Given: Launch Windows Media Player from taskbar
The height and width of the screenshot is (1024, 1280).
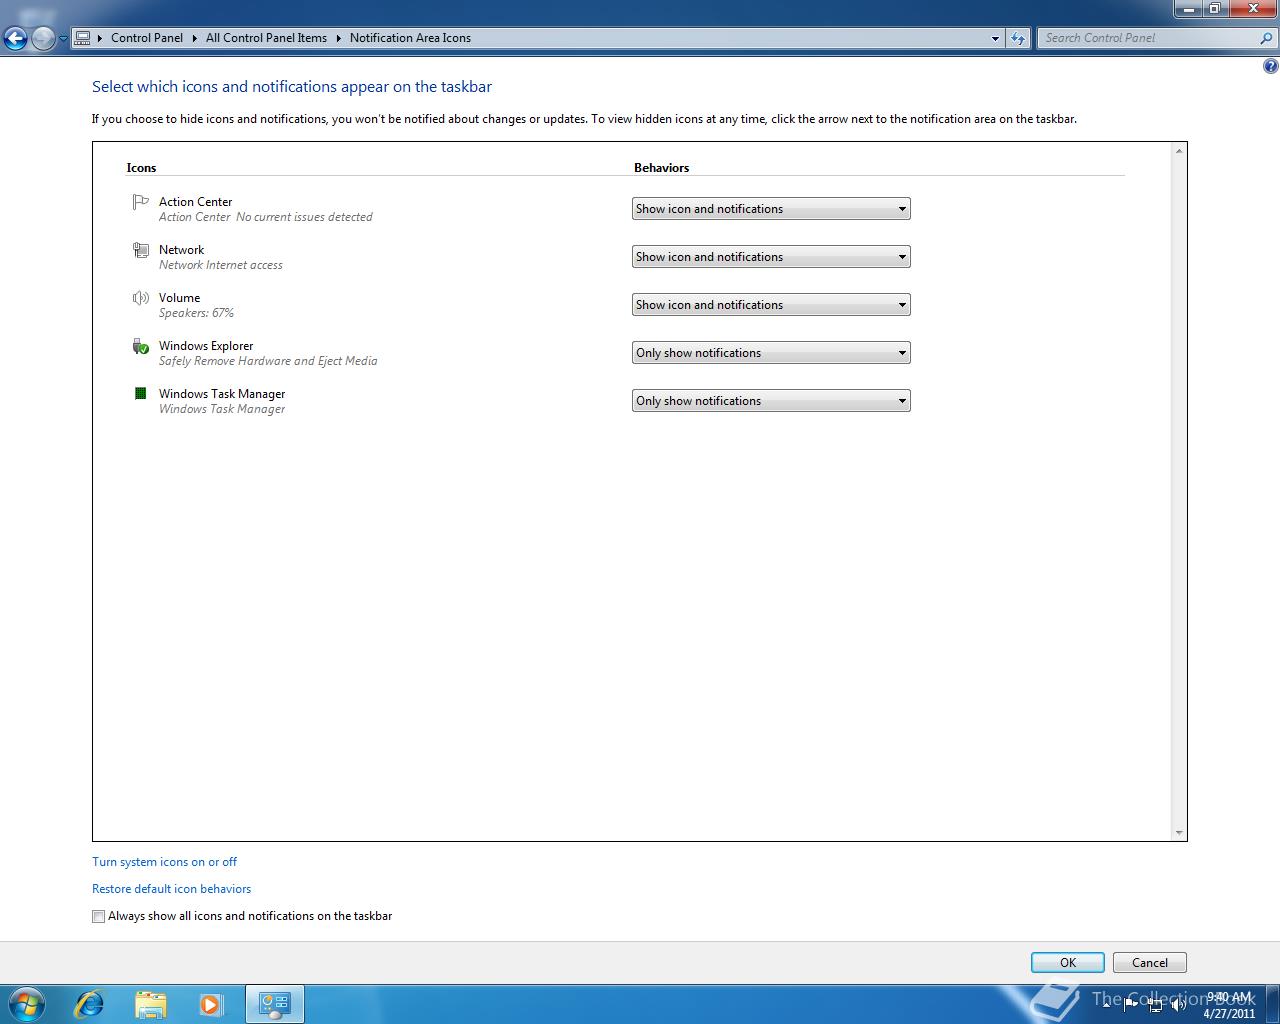Looking at the screenshot, I should [x=211, y=1004].
